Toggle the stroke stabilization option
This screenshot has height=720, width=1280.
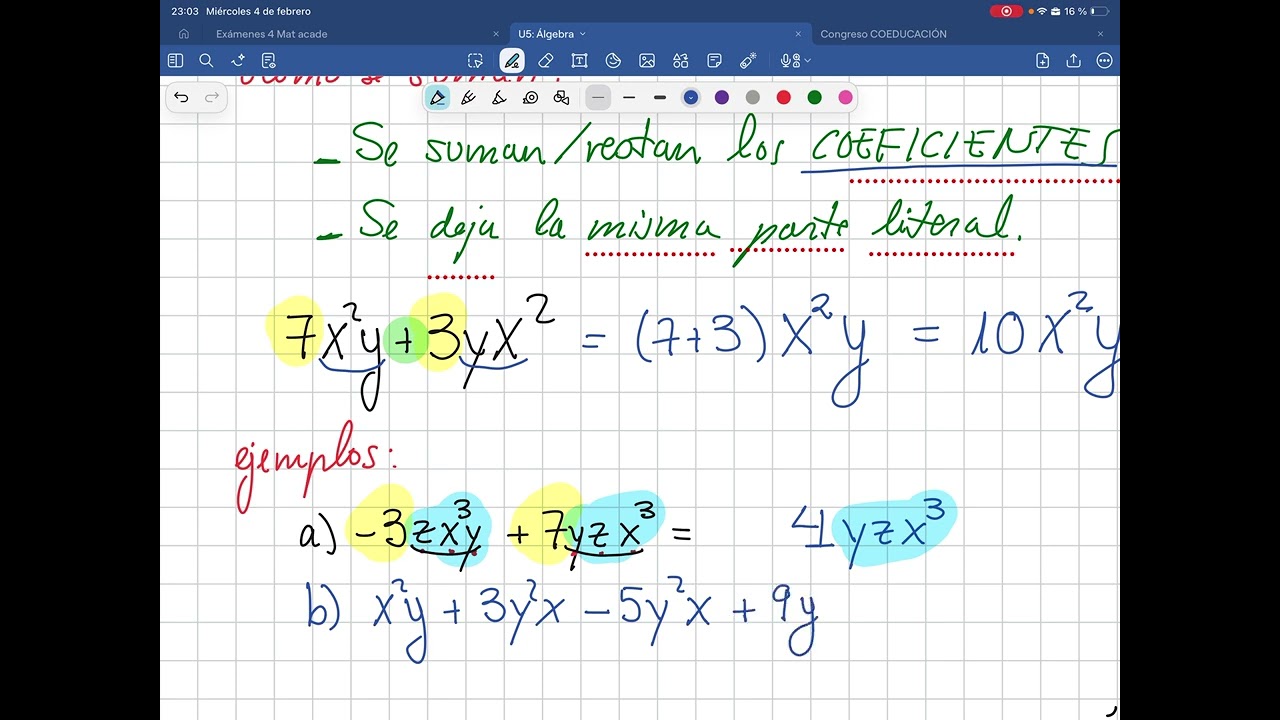coord(530,97)
